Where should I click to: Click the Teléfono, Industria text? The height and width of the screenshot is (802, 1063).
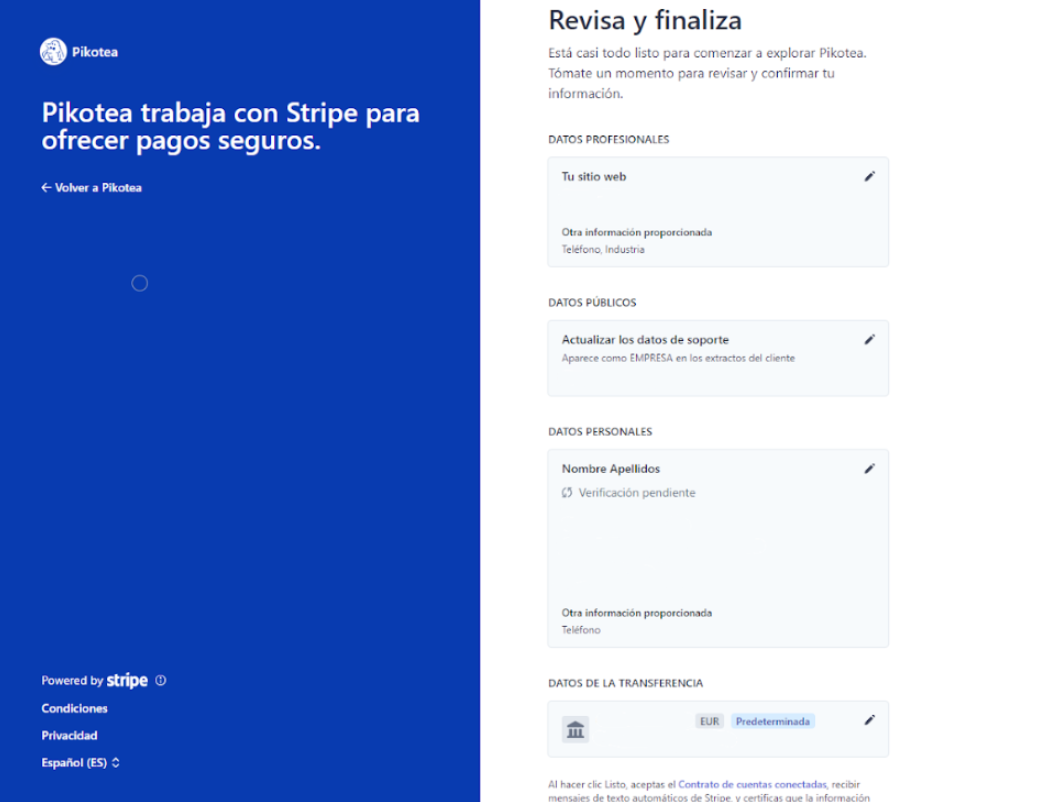(x=603, y=249)
